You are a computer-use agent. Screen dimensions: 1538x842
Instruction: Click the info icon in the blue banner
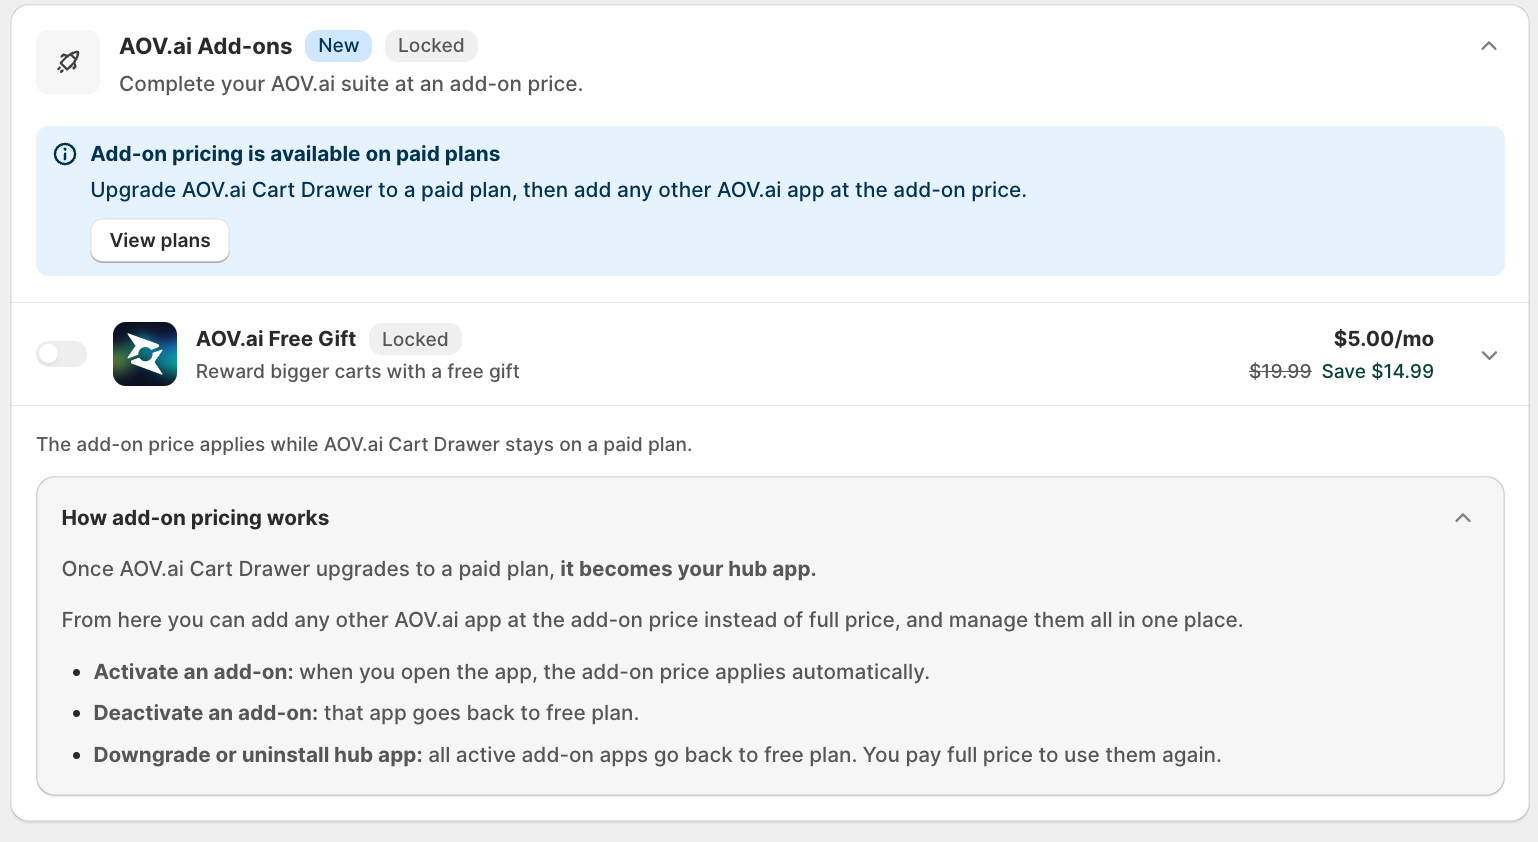click(x=65, y=154)
